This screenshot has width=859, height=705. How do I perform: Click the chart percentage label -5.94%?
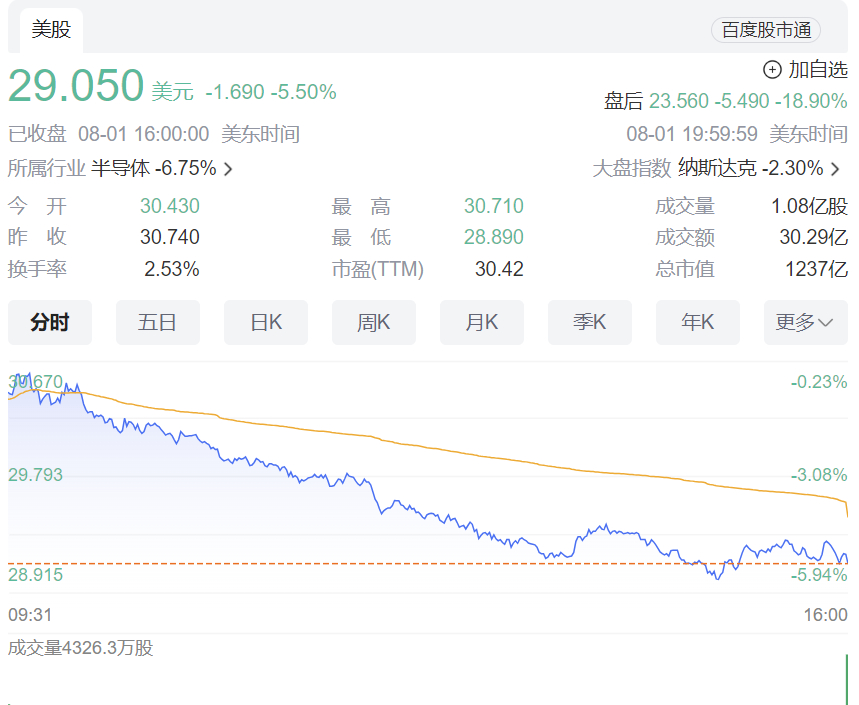click(819, 575)
